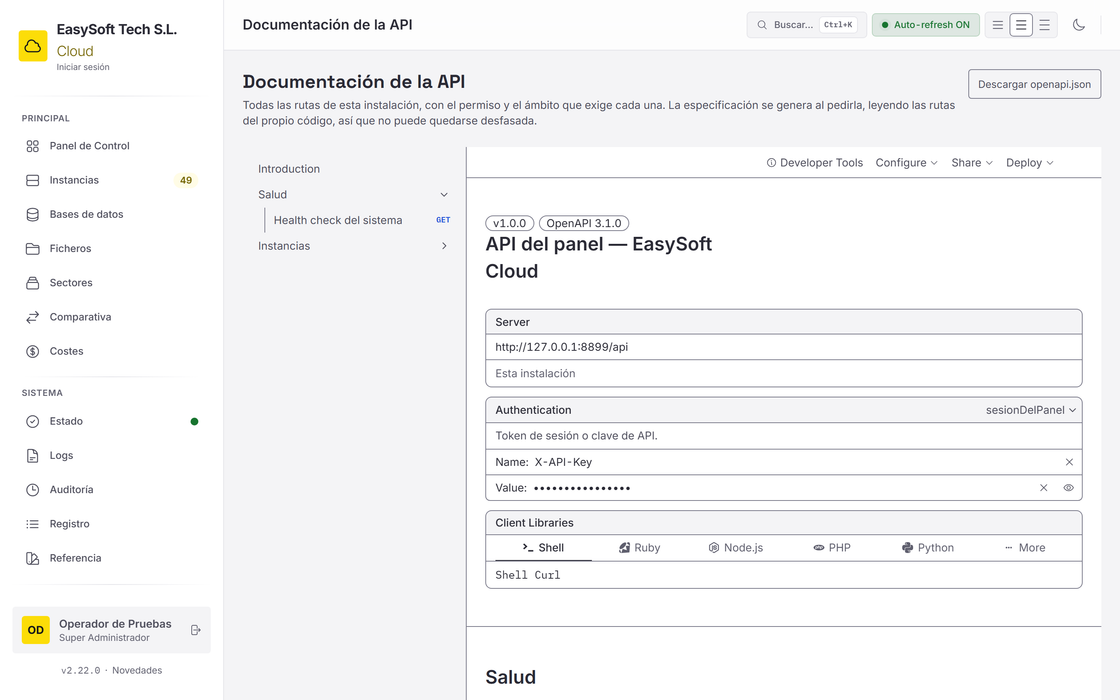This screenshot has height=700, width=1120.
Task: Open Panel de Control grid icon
Action: tap(33, 146)
